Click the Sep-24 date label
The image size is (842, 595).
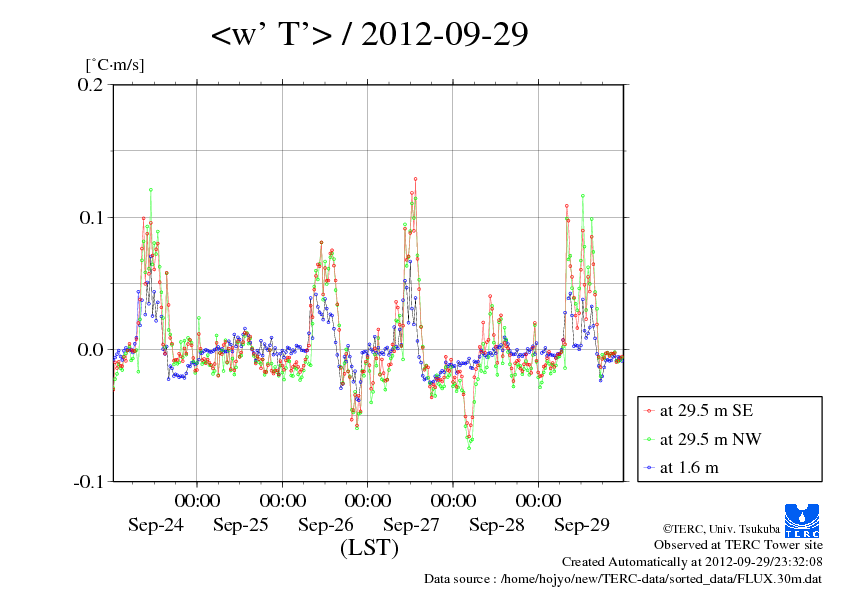pyautogui.click(x=156, y=525)
